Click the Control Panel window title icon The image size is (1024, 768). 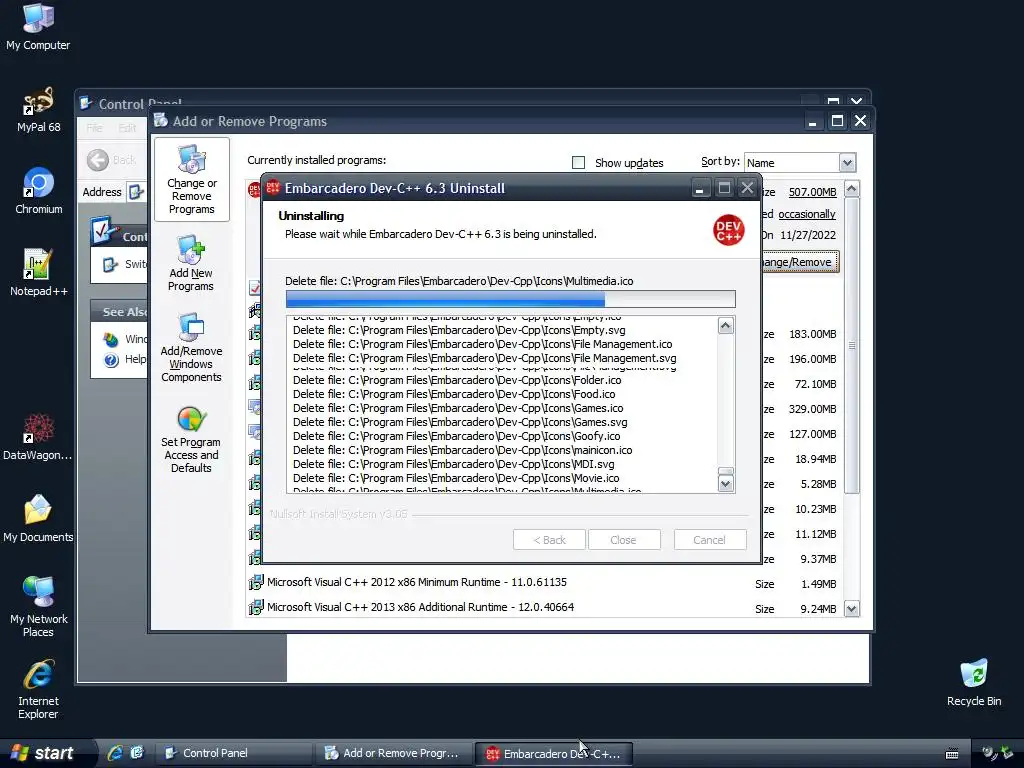pos(86,103)
